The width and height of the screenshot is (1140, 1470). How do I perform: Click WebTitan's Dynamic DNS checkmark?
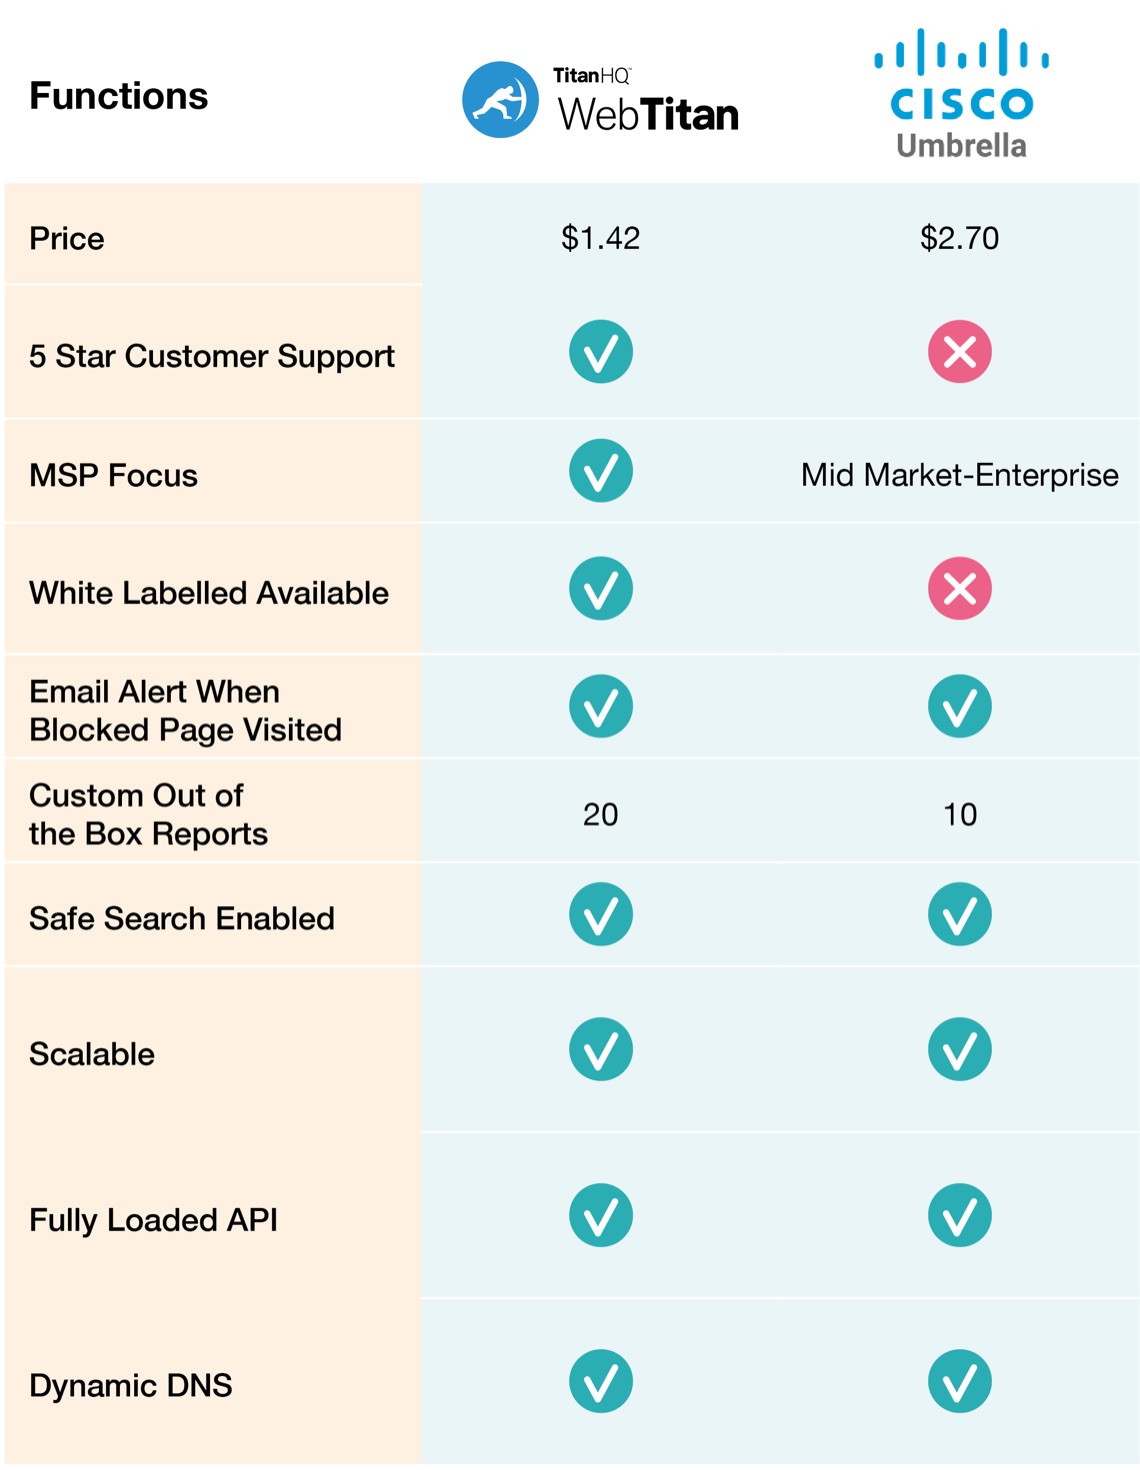click(x=601, y=1382)
